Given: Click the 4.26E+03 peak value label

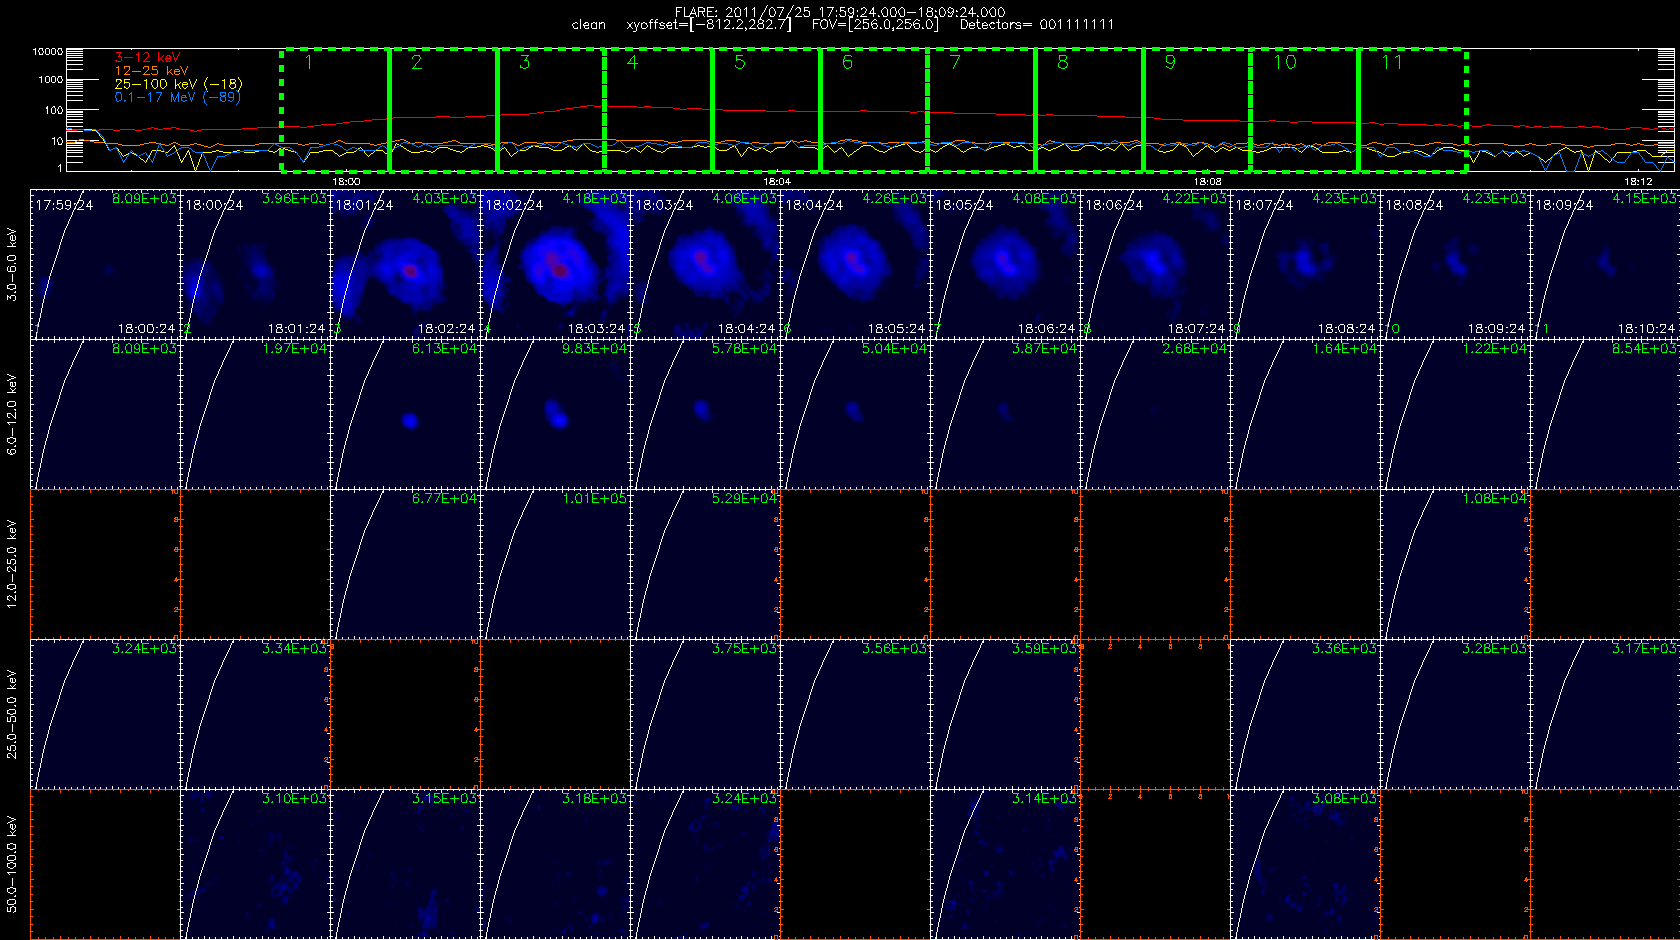Looking at the screenshot, I should 895,199.
